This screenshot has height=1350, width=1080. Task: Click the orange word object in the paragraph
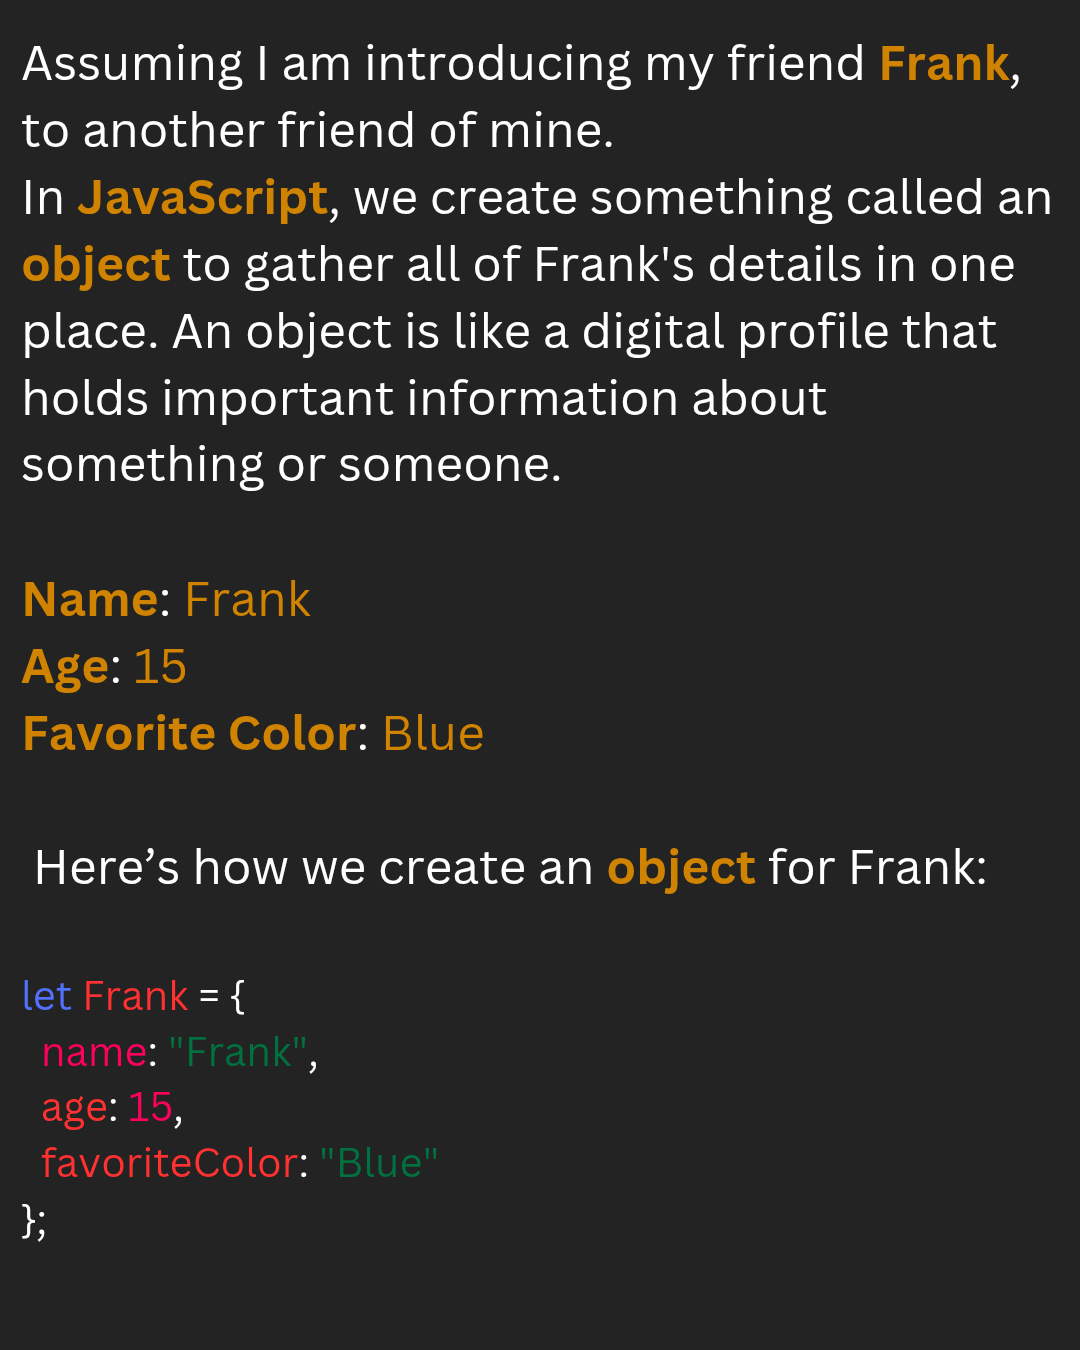click(x=96, y=267)
